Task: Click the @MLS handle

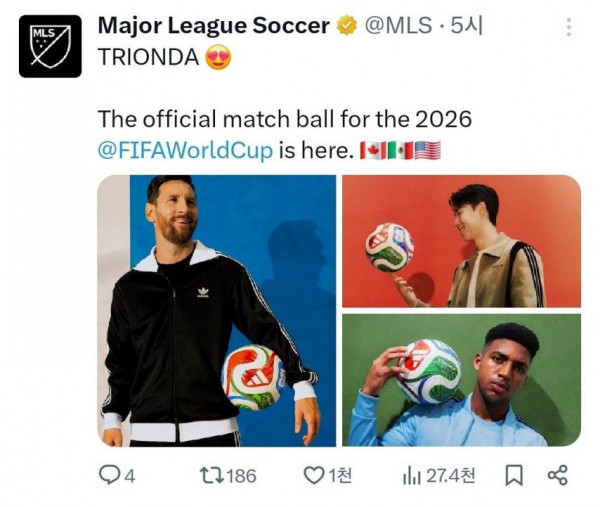Action: coord(395,27)
